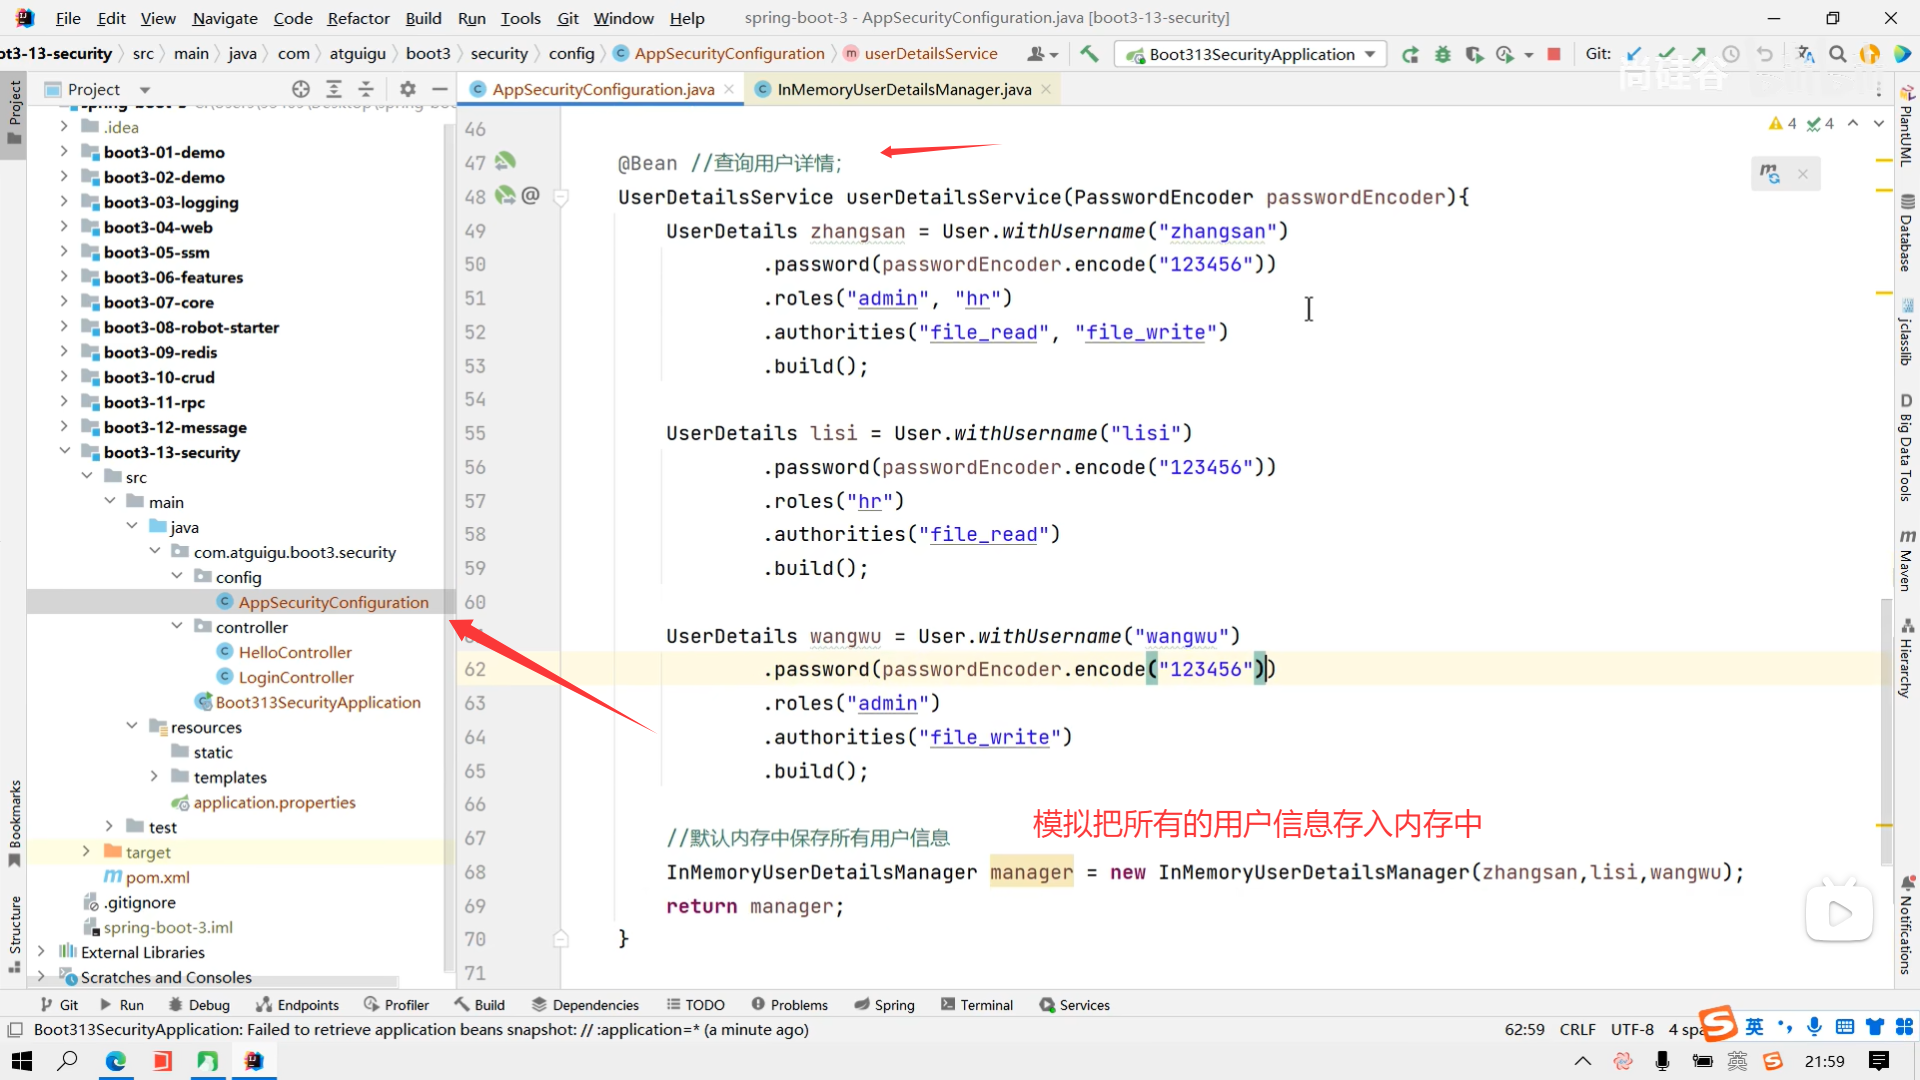The height and width of the screenshot is (1080, 1920).
Task: Start debugging with the bug icon
Action: pos(1442,54)
